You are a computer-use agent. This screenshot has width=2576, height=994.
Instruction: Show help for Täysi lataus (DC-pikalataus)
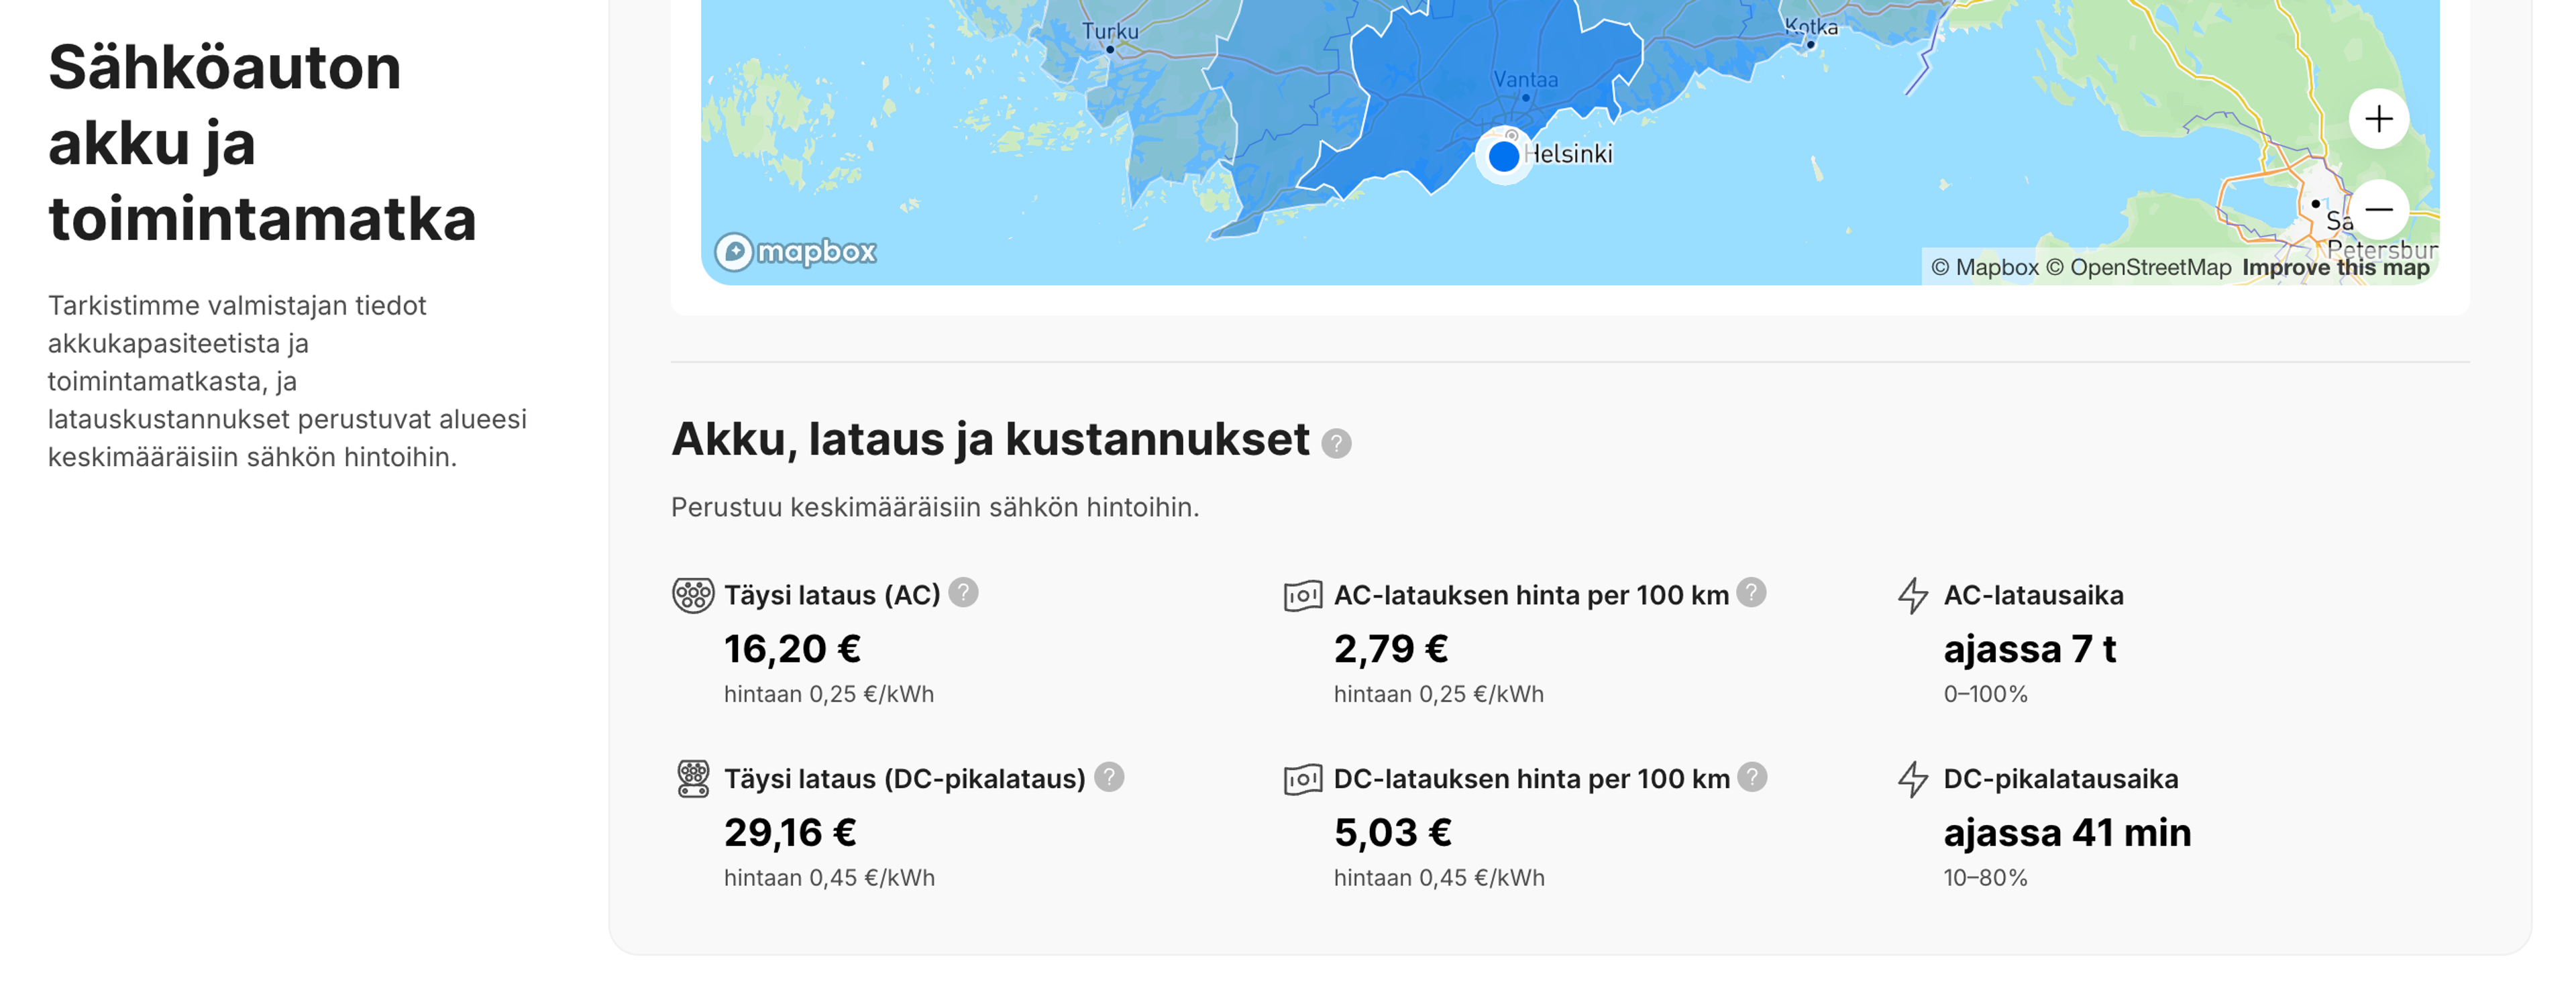[1109, 776]
